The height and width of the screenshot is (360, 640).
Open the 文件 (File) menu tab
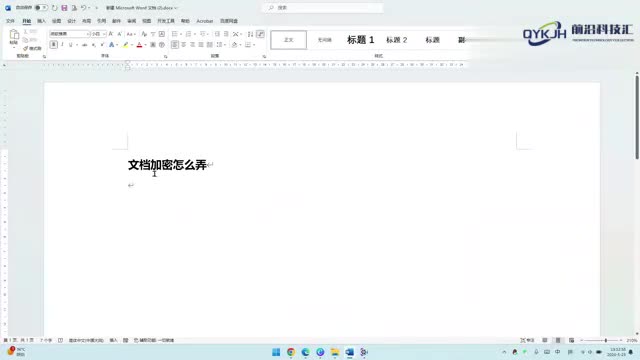click(x=11, y=21)
